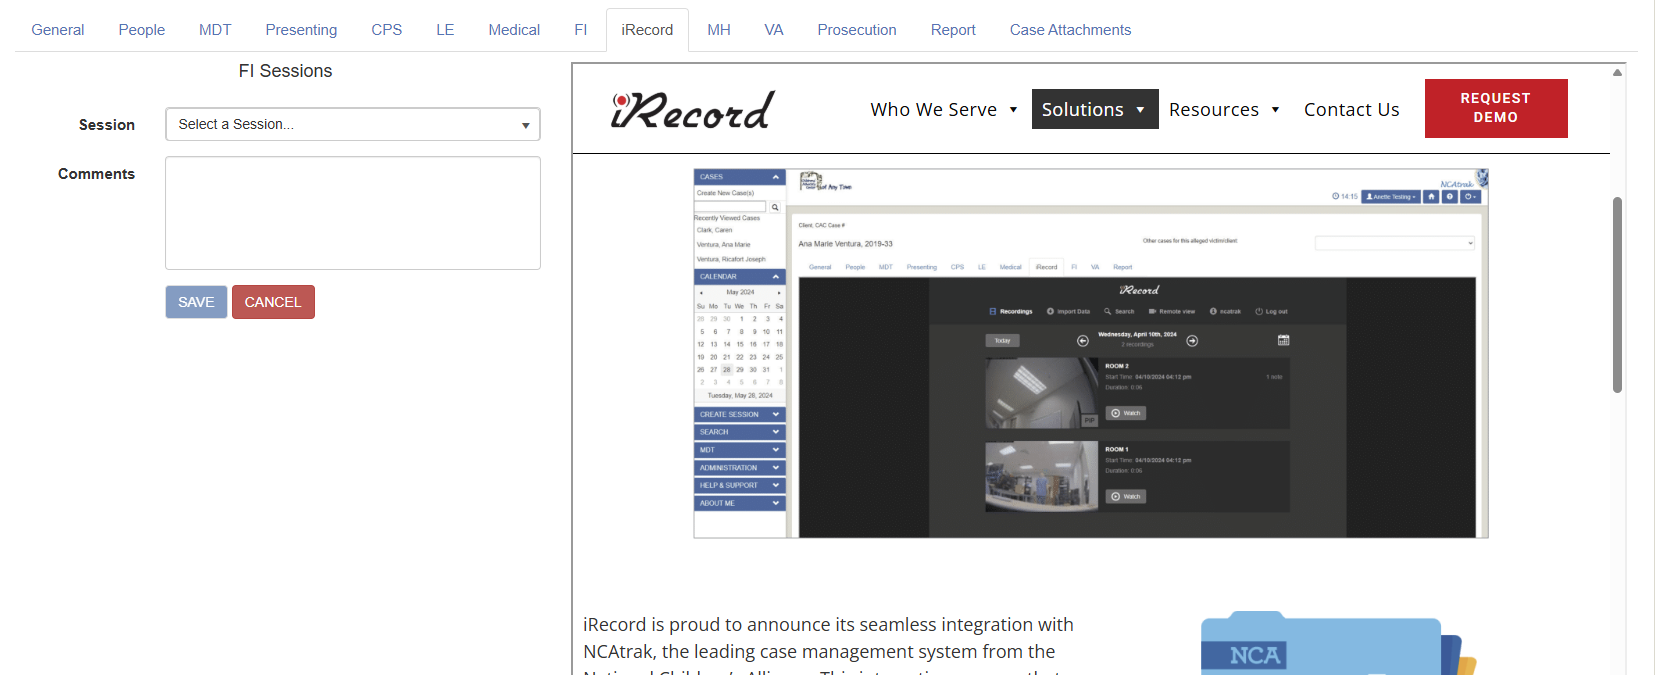This screenshot has width=1655, height=675.
Task: Save the FI session
Action: point(196,302)
